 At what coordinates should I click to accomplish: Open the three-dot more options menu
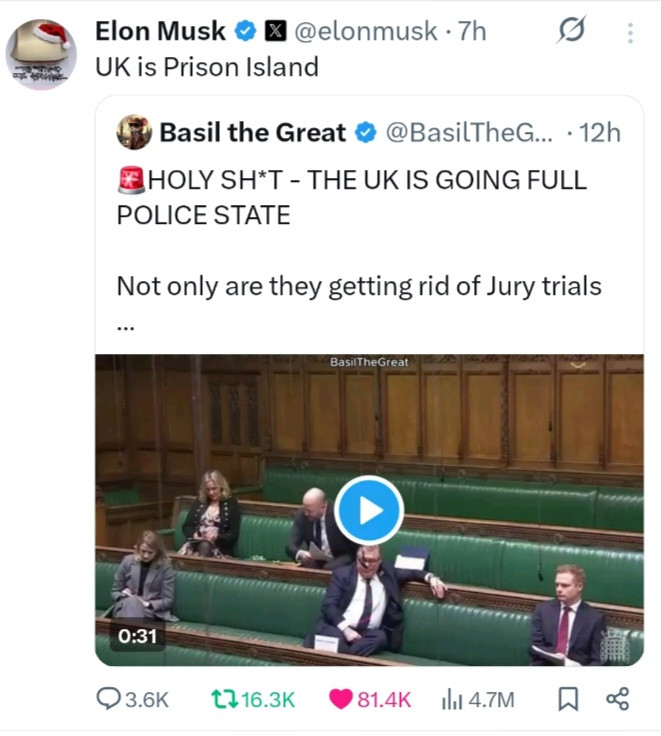630,32
